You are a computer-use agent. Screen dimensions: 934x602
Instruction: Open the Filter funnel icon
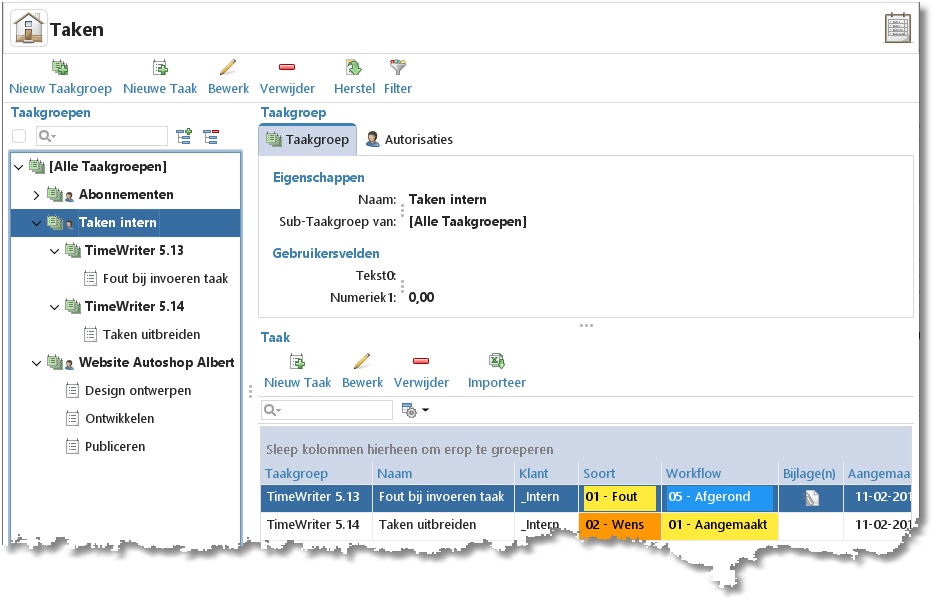coord(397,67)
